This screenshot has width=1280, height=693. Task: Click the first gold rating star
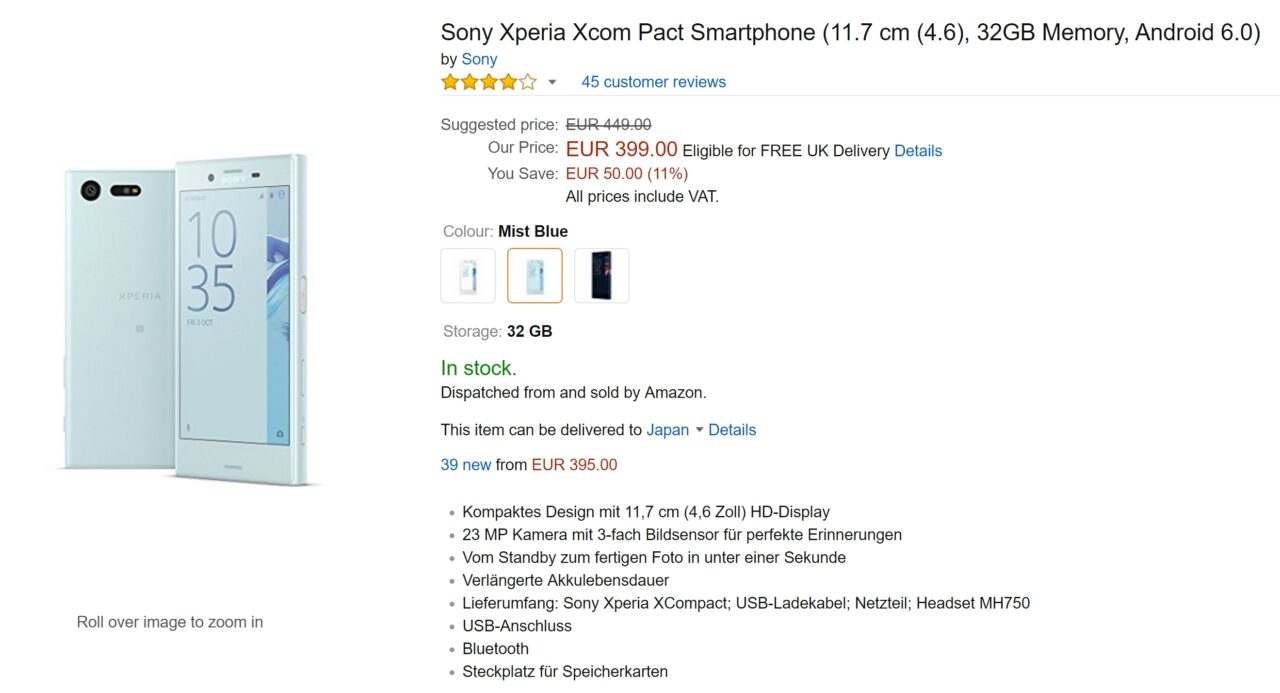pyautogui.click(x=450, y=82)
